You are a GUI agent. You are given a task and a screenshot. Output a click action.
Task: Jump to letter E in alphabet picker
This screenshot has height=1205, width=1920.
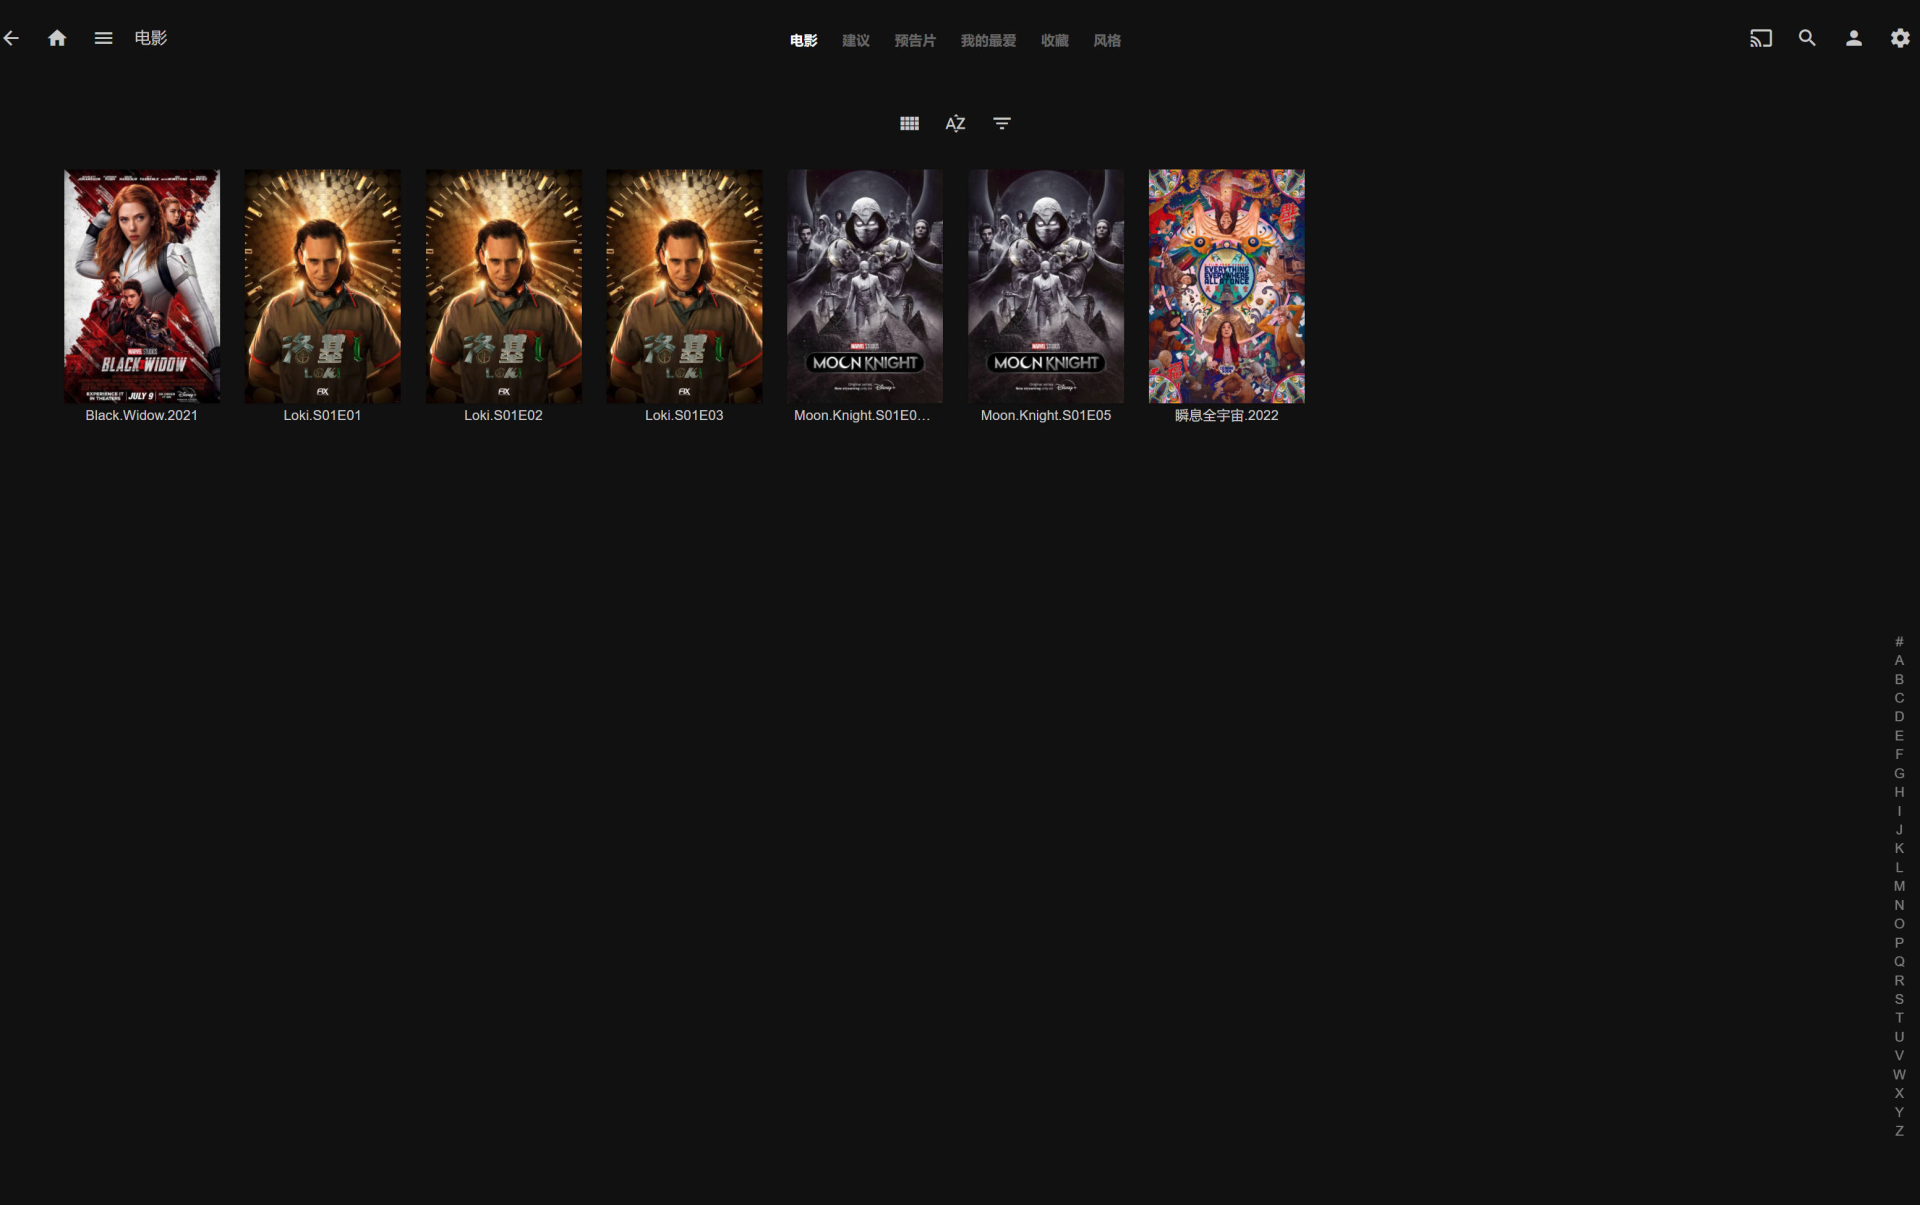point(1899,736)
